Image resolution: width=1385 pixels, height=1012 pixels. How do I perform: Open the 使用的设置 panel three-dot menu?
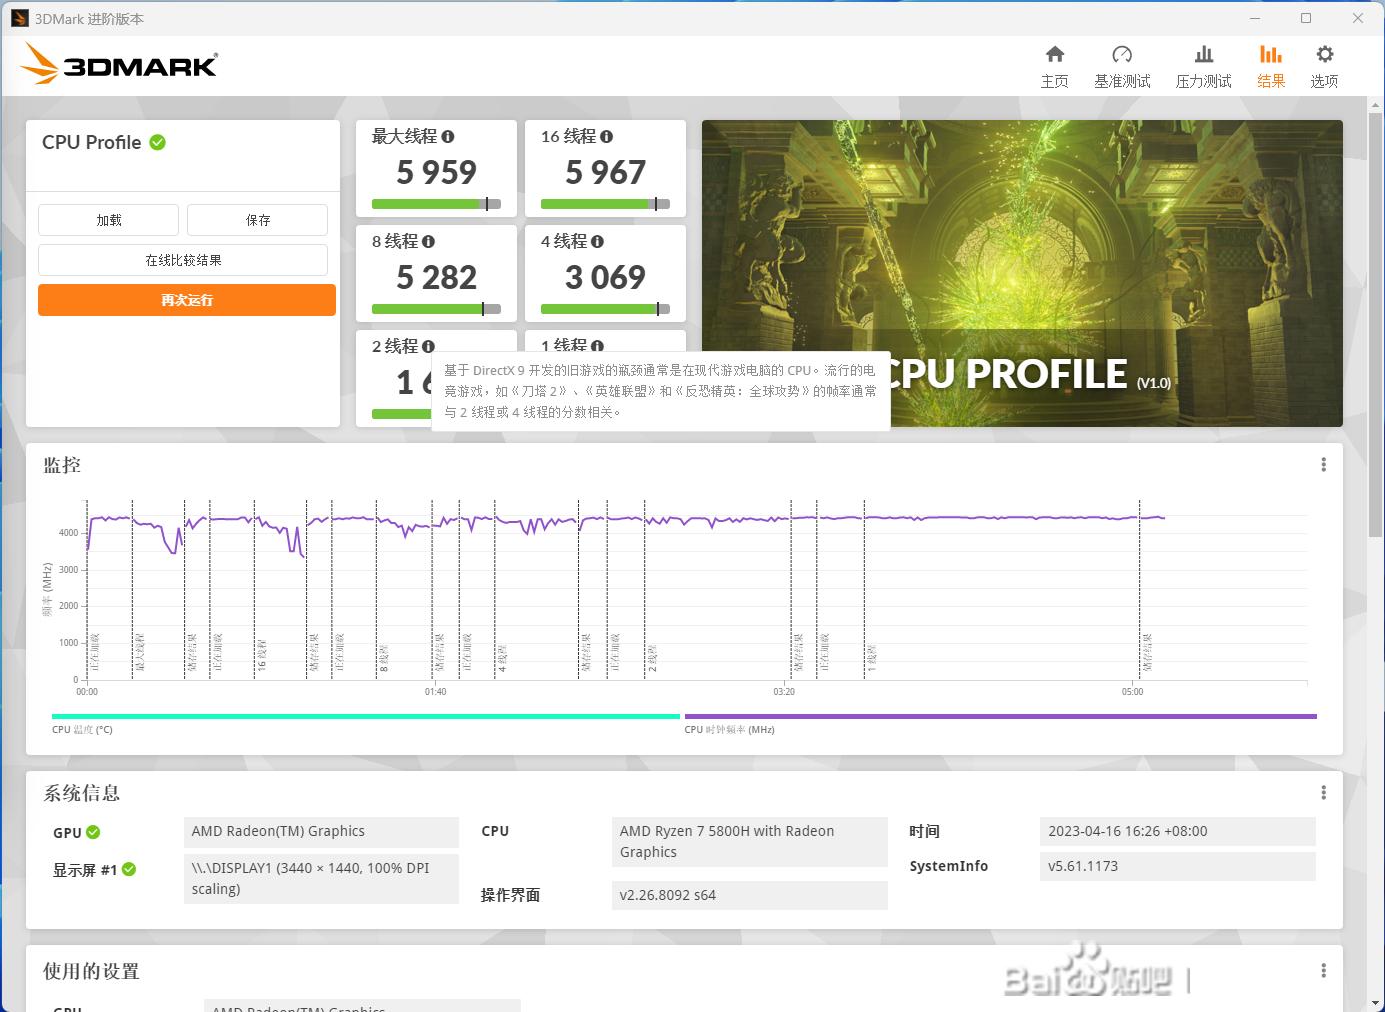(x=1323, y=971)
